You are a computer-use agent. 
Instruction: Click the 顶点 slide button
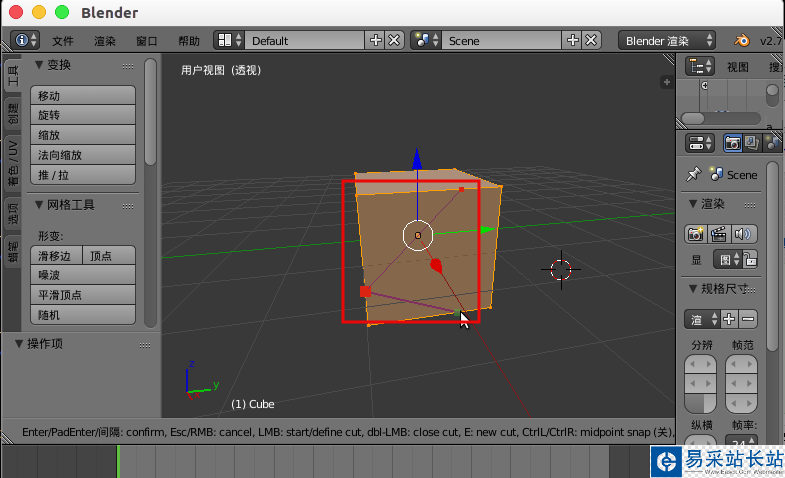point(109,256)
